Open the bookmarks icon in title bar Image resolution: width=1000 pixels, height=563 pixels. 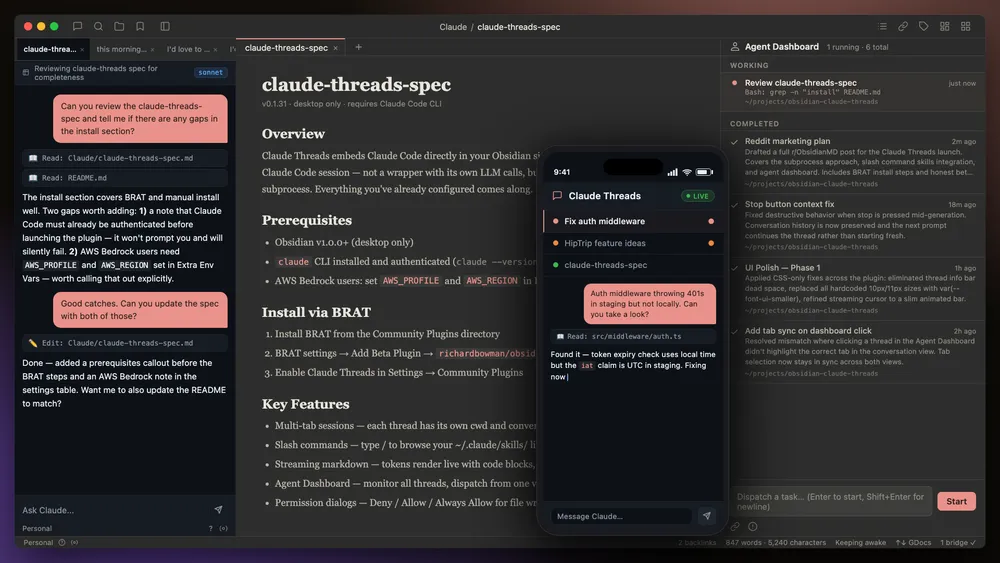point(140,26)
